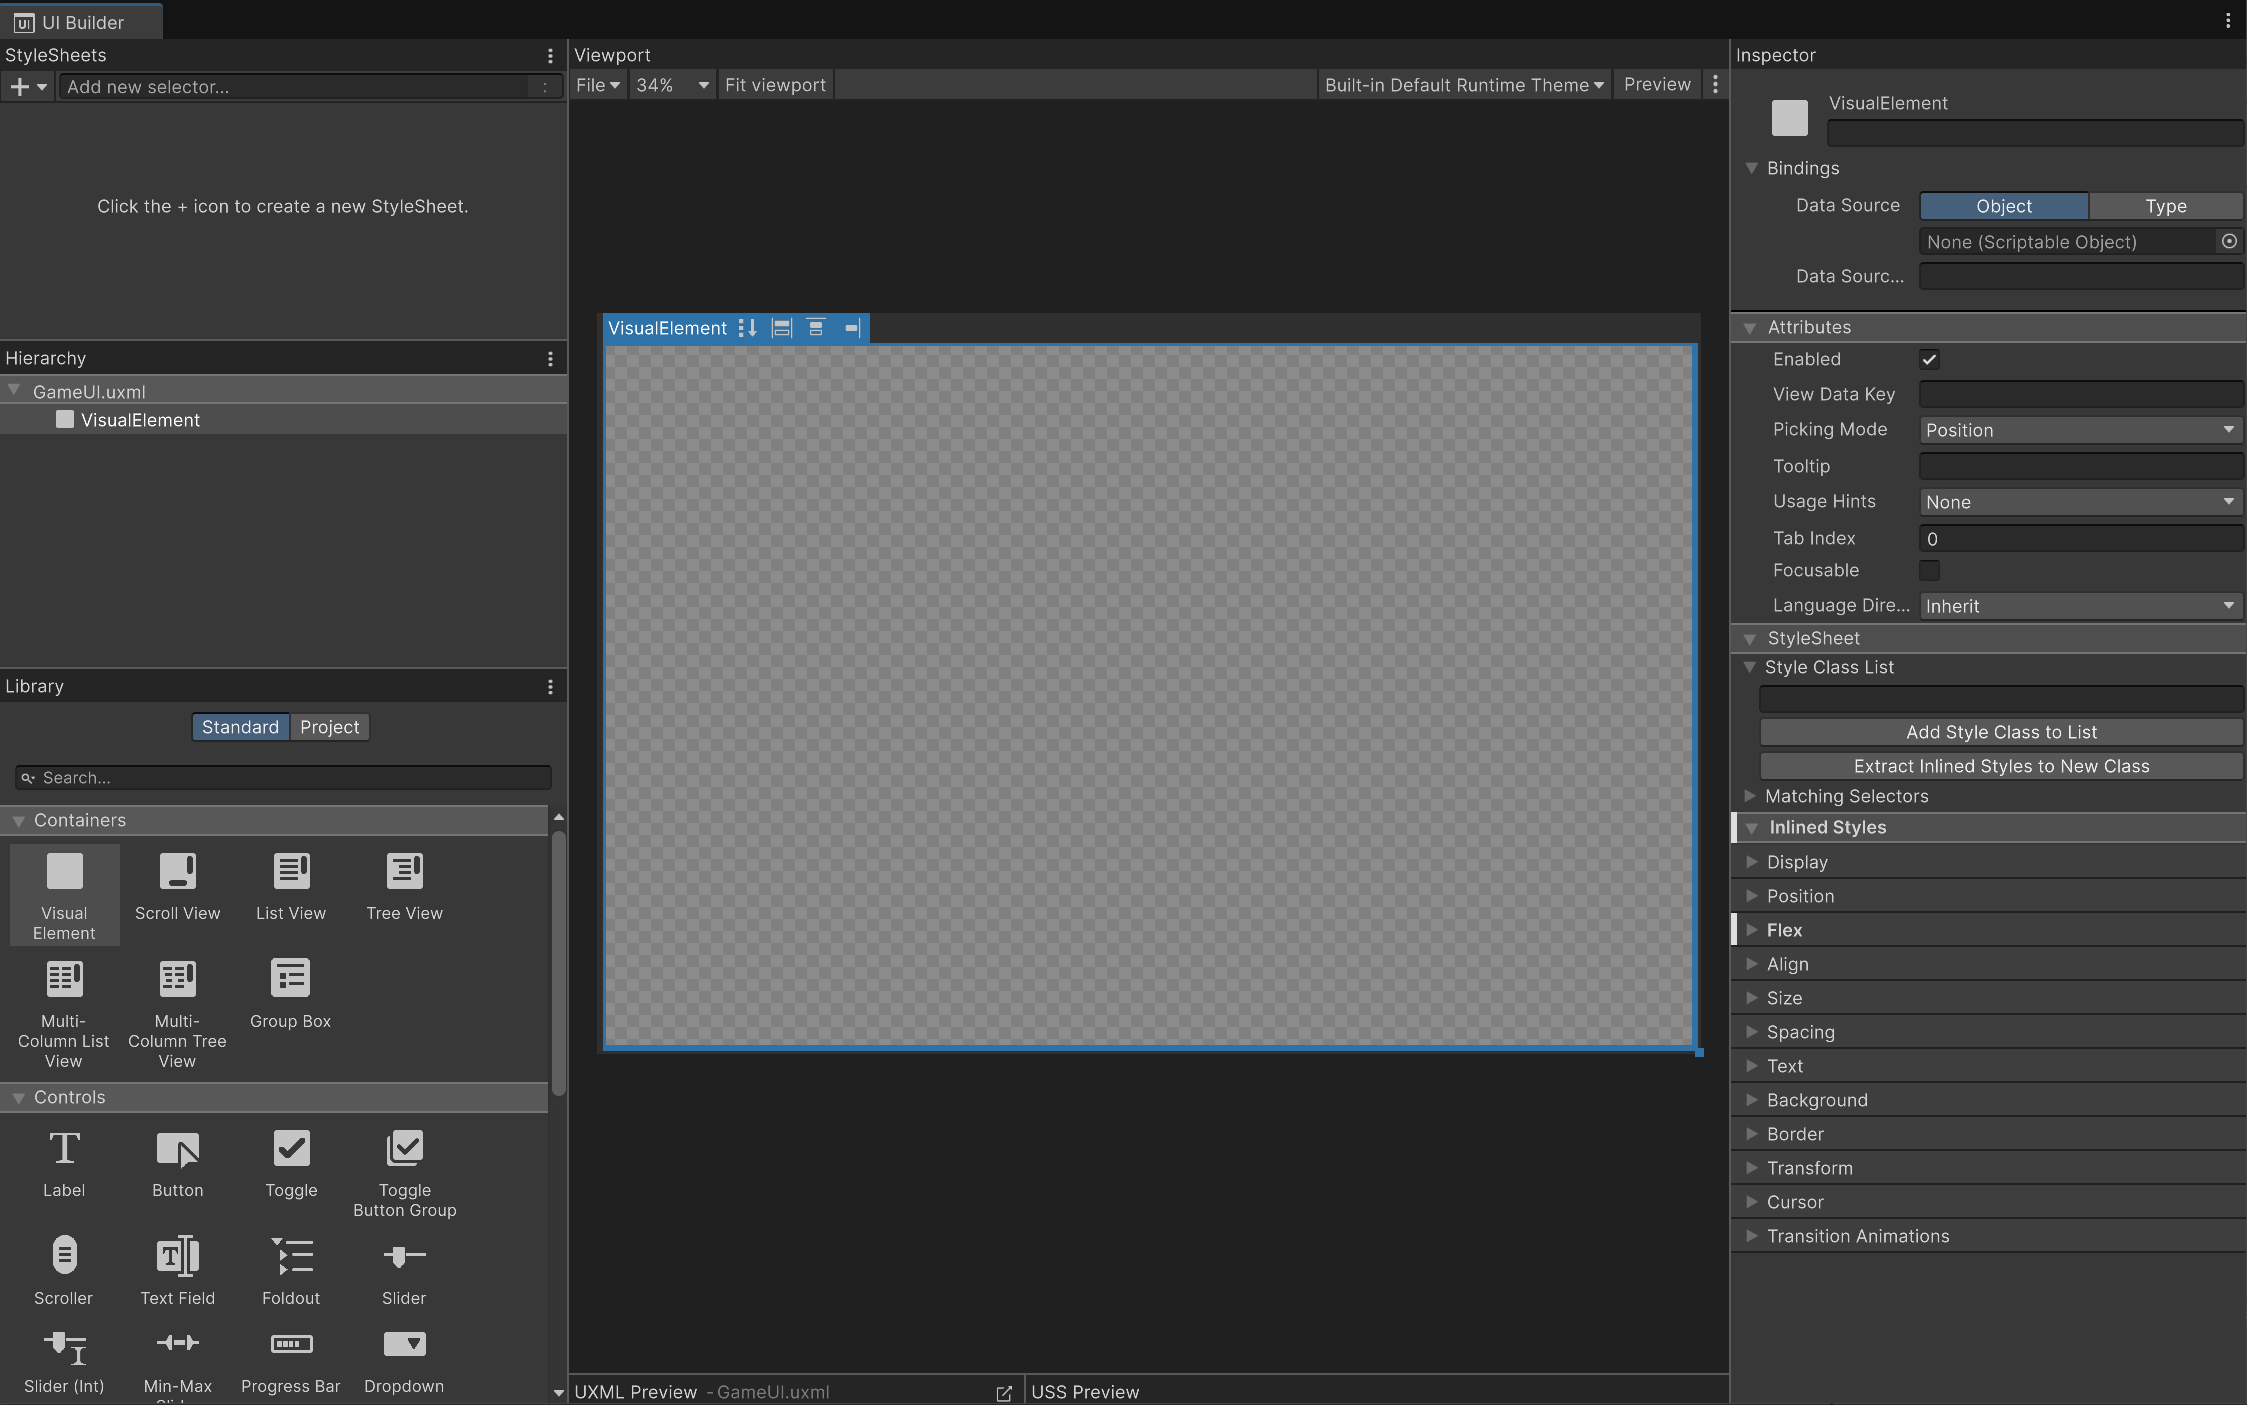Uncheck the Enabled attribute checkbox
The image size is (2247, 1405).
point(1929,359)
